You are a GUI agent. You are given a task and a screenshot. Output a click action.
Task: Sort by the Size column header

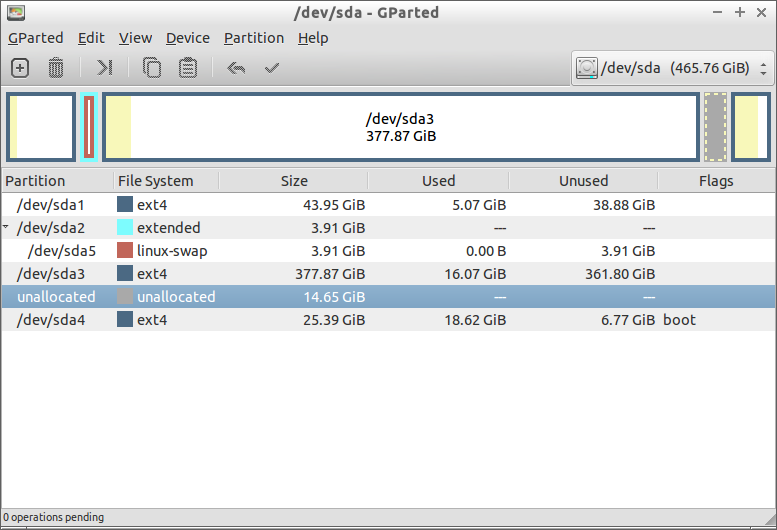[293, 181]
